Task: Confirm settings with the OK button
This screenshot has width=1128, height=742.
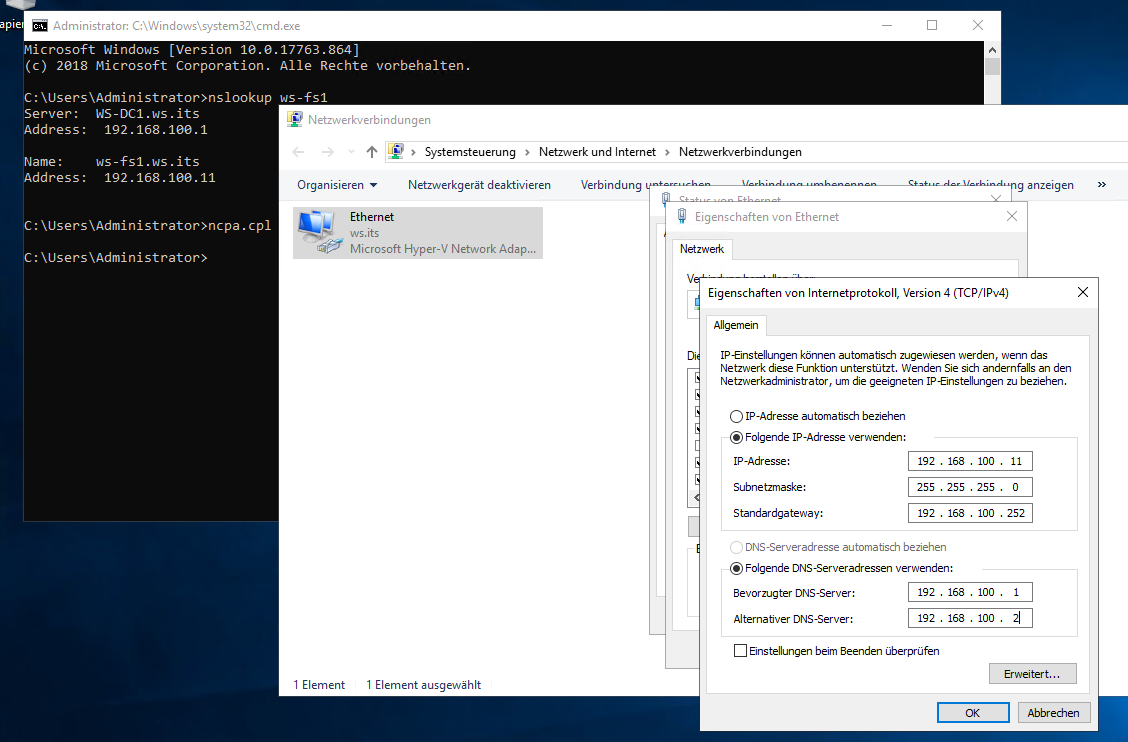Action: [x=973, y=712]
